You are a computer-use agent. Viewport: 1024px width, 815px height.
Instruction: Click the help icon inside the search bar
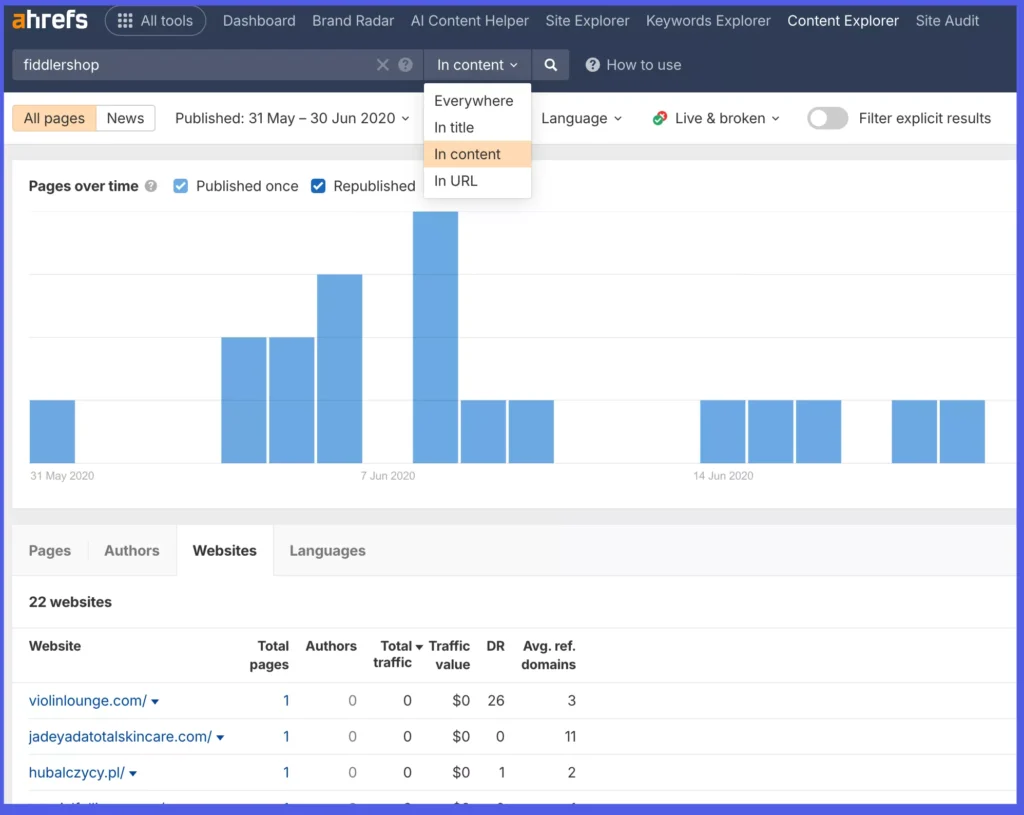coord(407,63)
